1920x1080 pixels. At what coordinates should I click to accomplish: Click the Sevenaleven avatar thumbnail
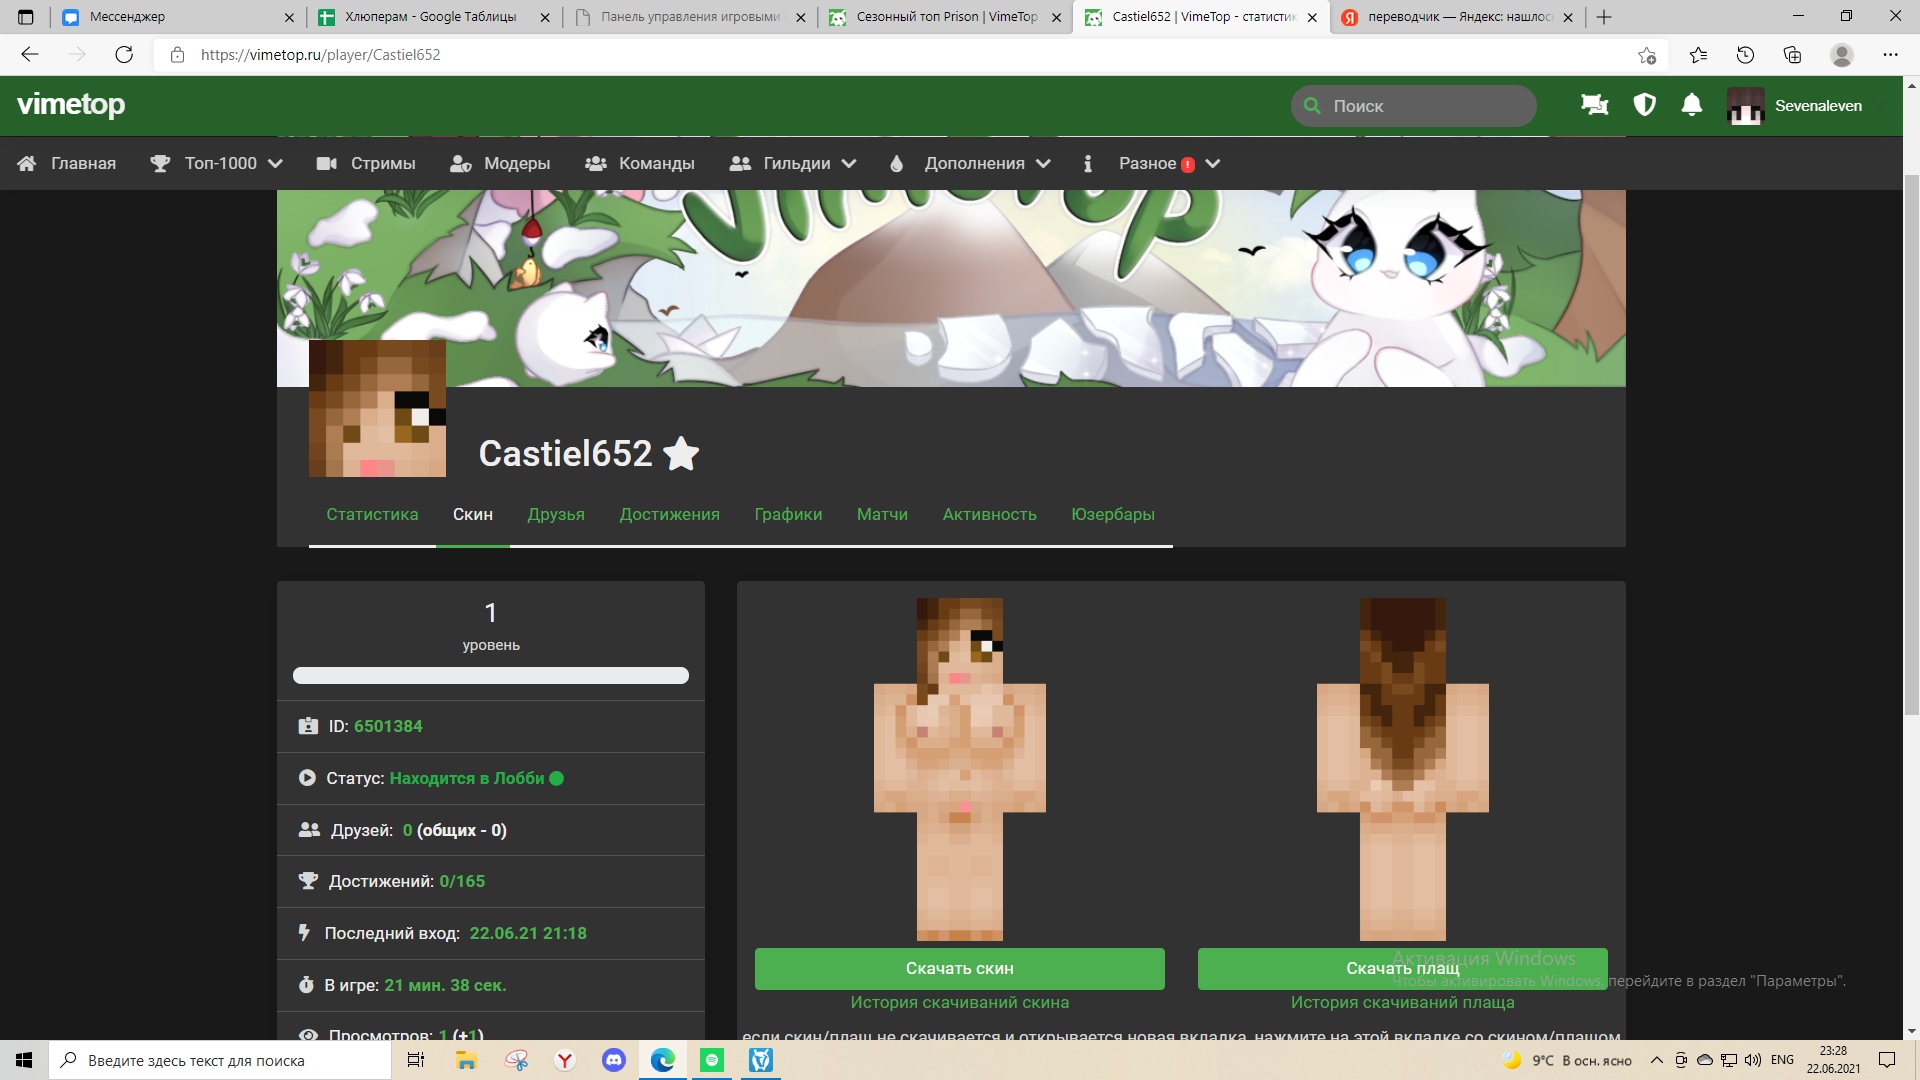[x=1745, y=106]
